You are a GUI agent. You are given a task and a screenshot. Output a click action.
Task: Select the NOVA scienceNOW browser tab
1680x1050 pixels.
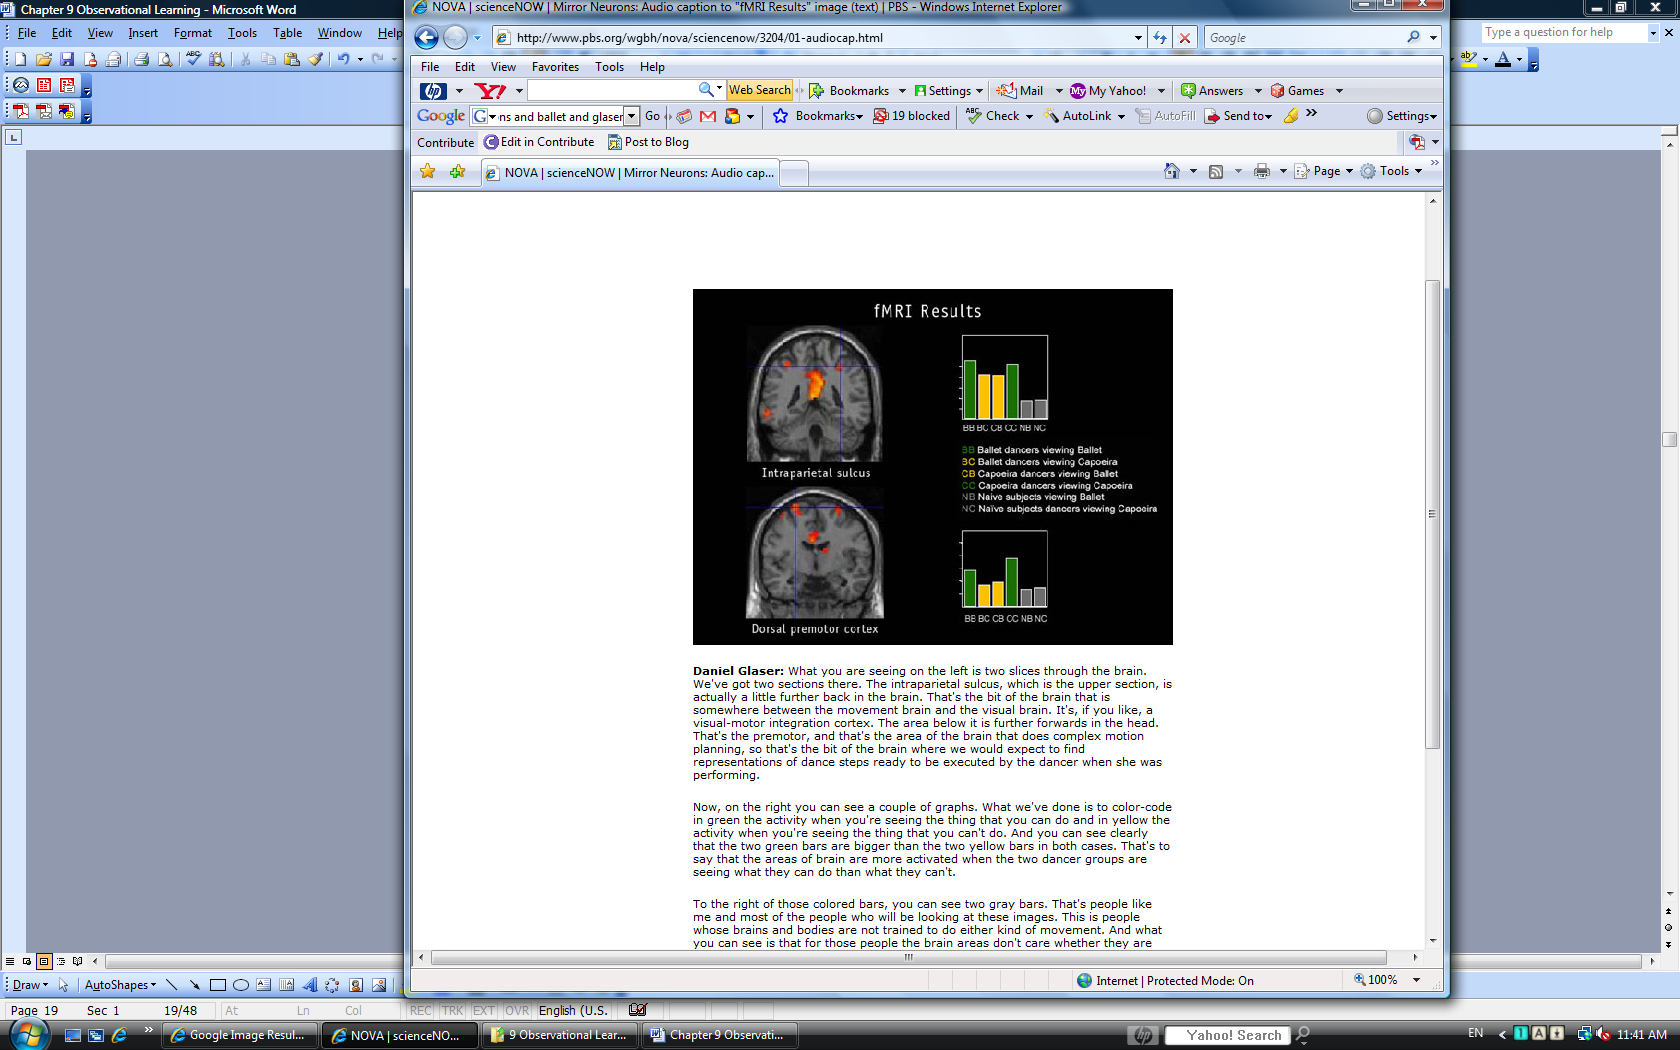(x=630, y=173)
